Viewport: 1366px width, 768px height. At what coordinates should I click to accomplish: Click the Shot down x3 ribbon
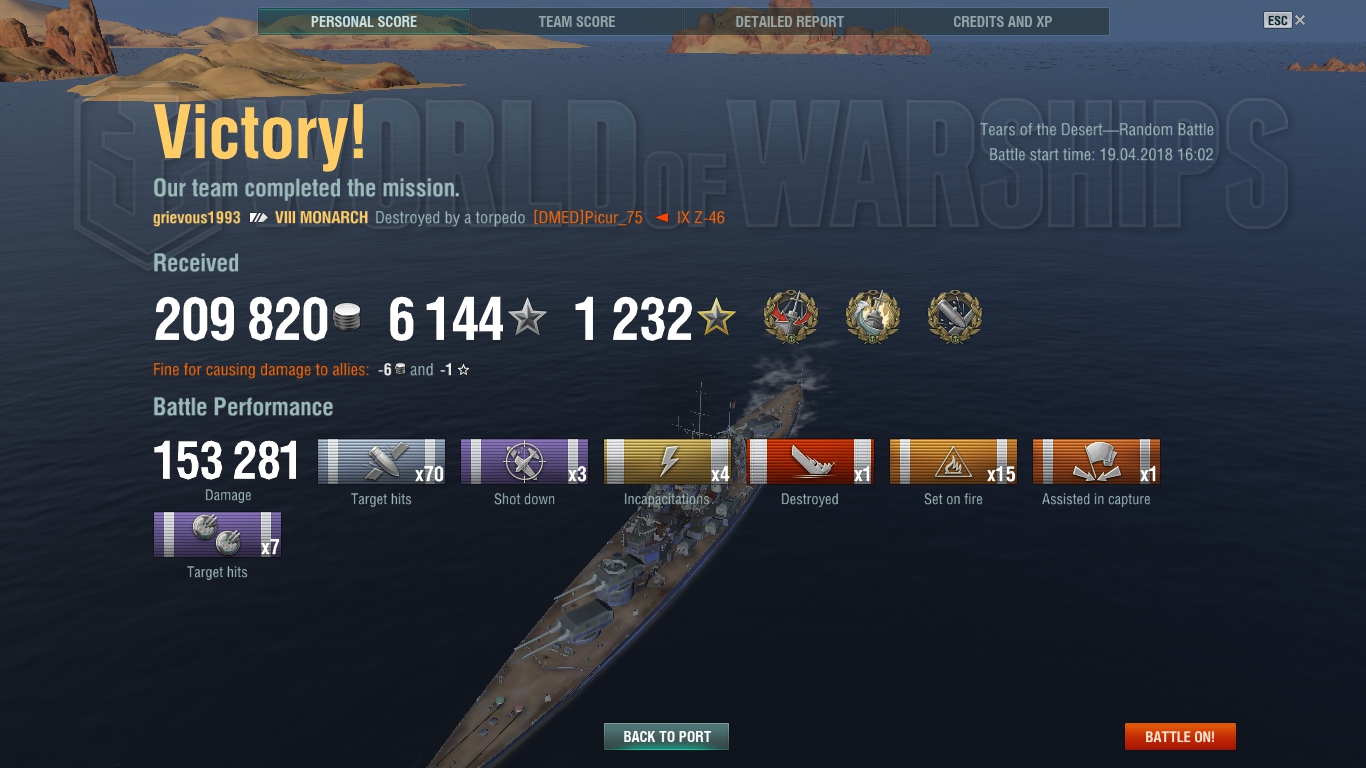pos(524,462)
